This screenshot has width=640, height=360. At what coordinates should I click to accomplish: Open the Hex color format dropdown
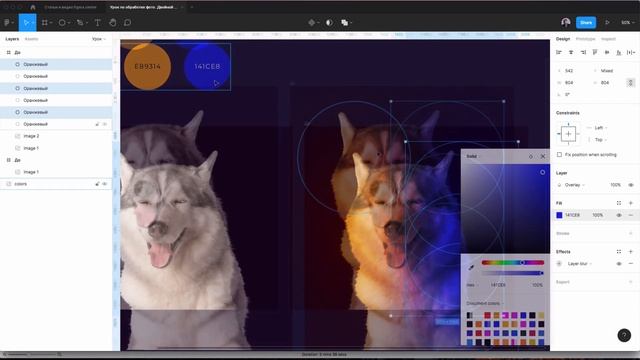(x=472, y=285)
